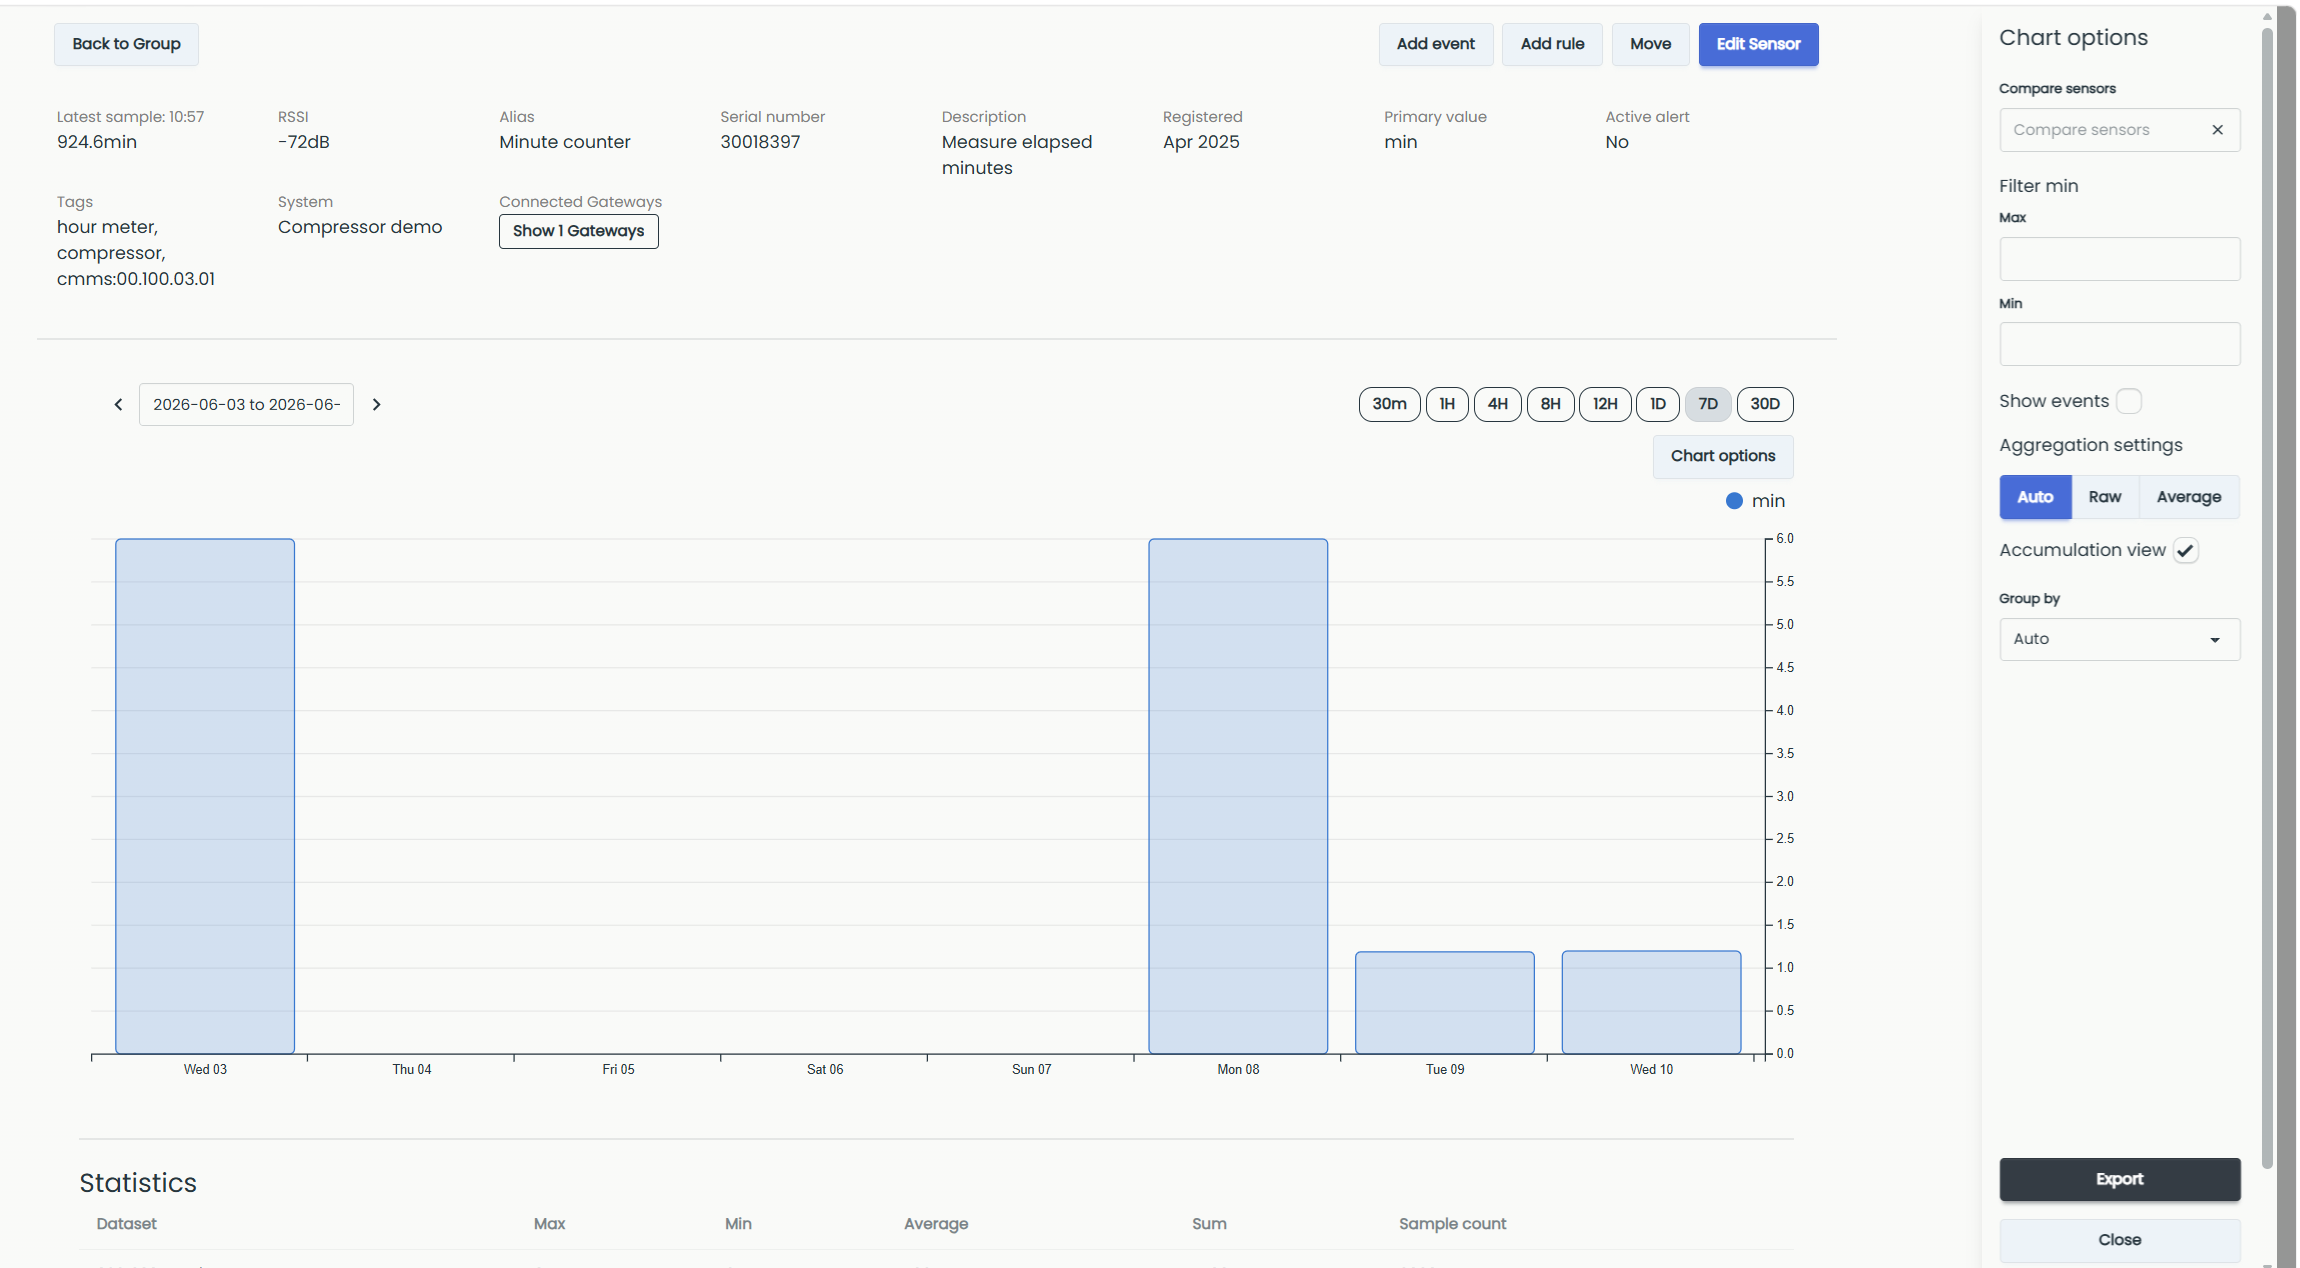Image resolution: width=2300 pixels, height=1268 pixels.
Task: Go to next date range arrow
Action: point(376,404)
